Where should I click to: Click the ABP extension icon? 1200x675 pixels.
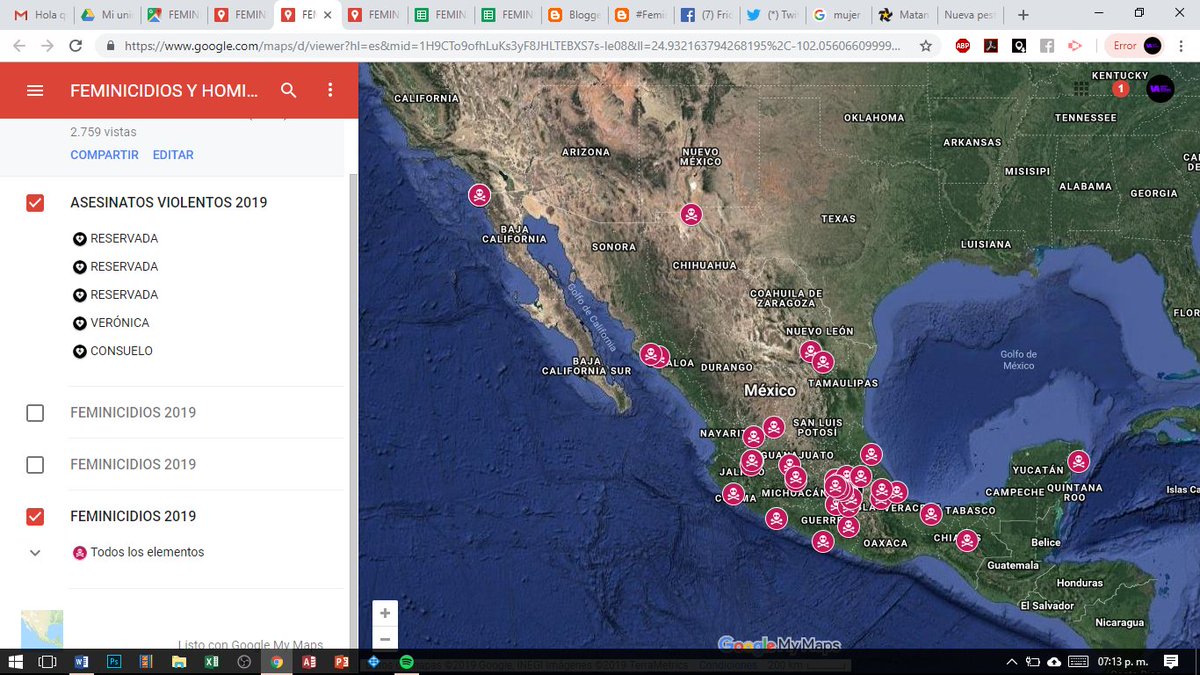(x=963, y=46)
